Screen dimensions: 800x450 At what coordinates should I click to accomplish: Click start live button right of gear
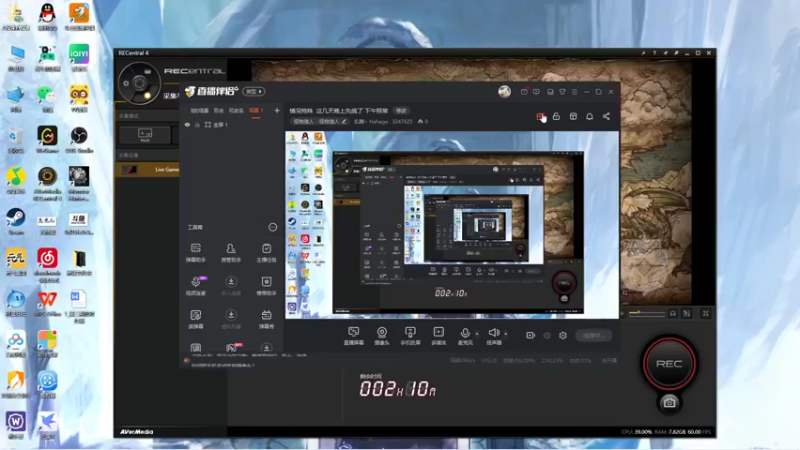point(593,335)
